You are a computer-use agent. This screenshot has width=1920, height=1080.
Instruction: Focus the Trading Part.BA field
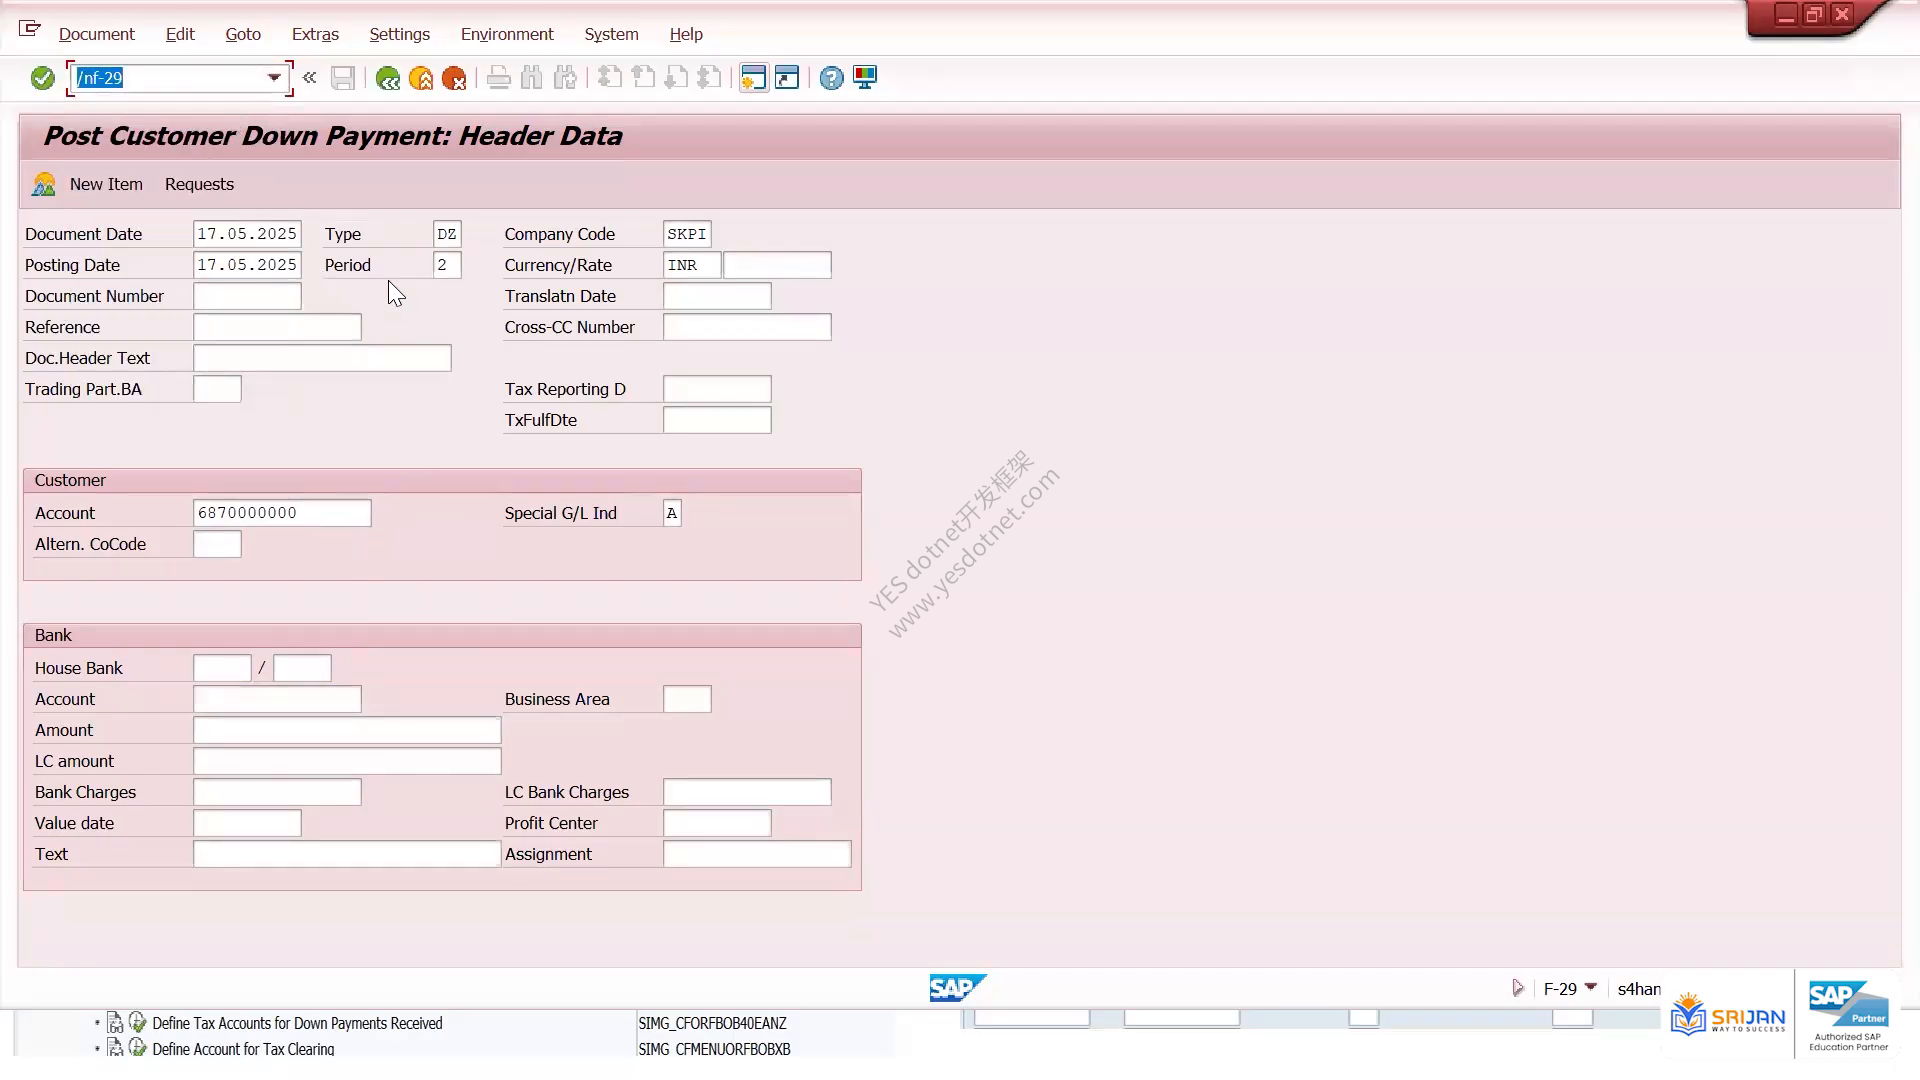[217, 389]
